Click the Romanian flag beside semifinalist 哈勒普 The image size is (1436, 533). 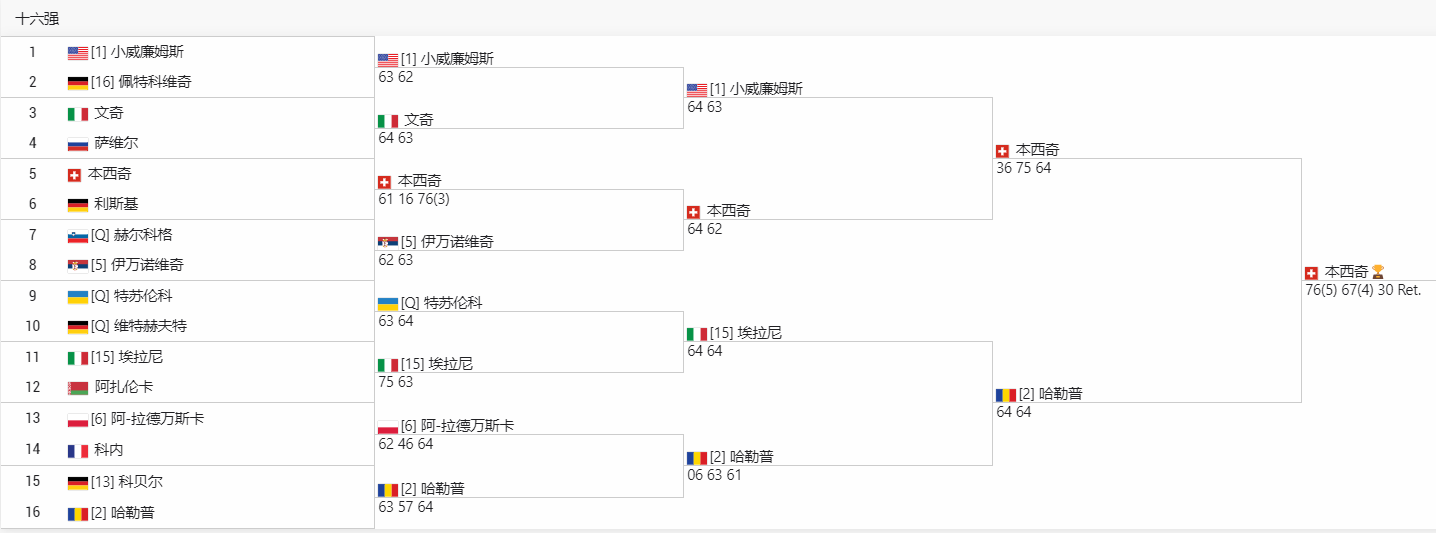1006,395
